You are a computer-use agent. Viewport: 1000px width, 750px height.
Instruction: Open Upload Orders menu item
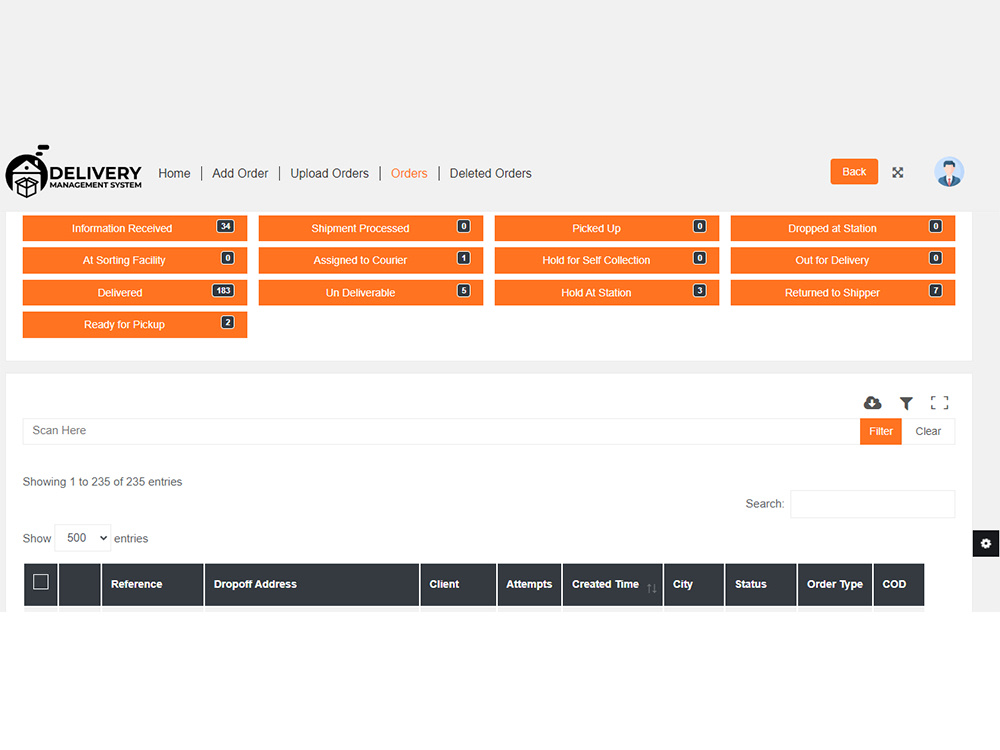click(x=330, y=173)
